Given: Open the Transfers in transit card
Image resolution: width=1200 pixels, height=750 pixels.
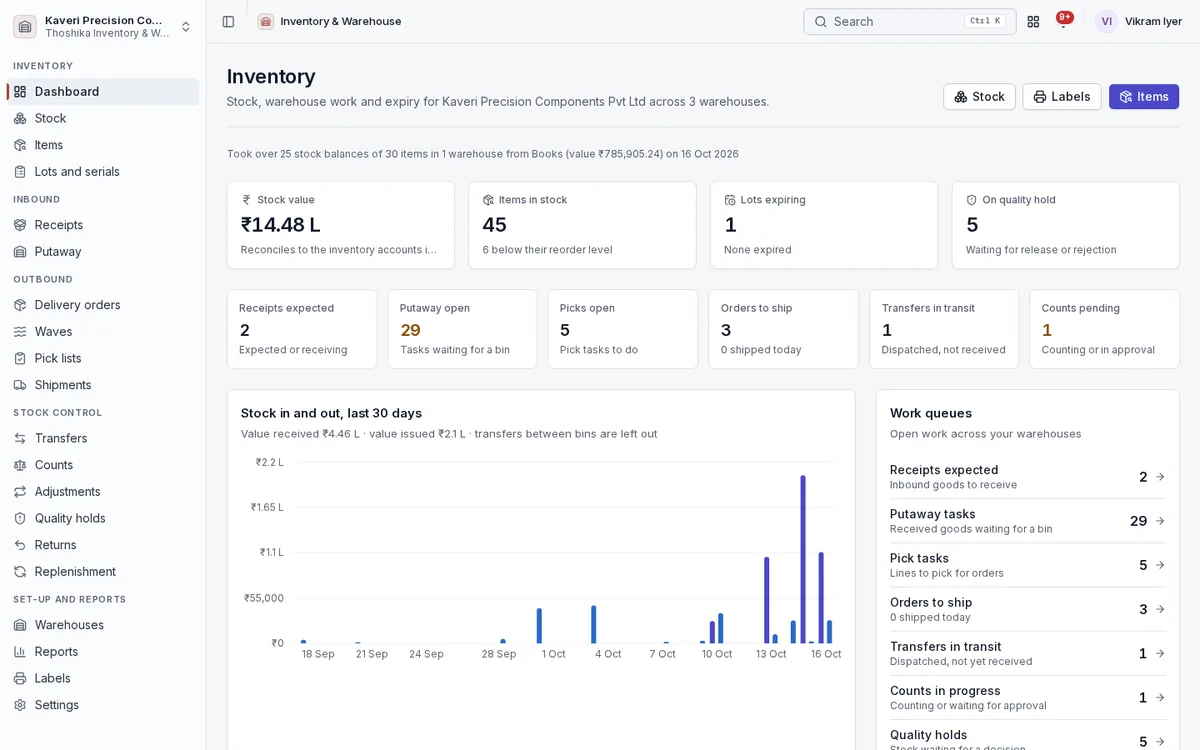Looking at the screenshot, I should 944,329.
